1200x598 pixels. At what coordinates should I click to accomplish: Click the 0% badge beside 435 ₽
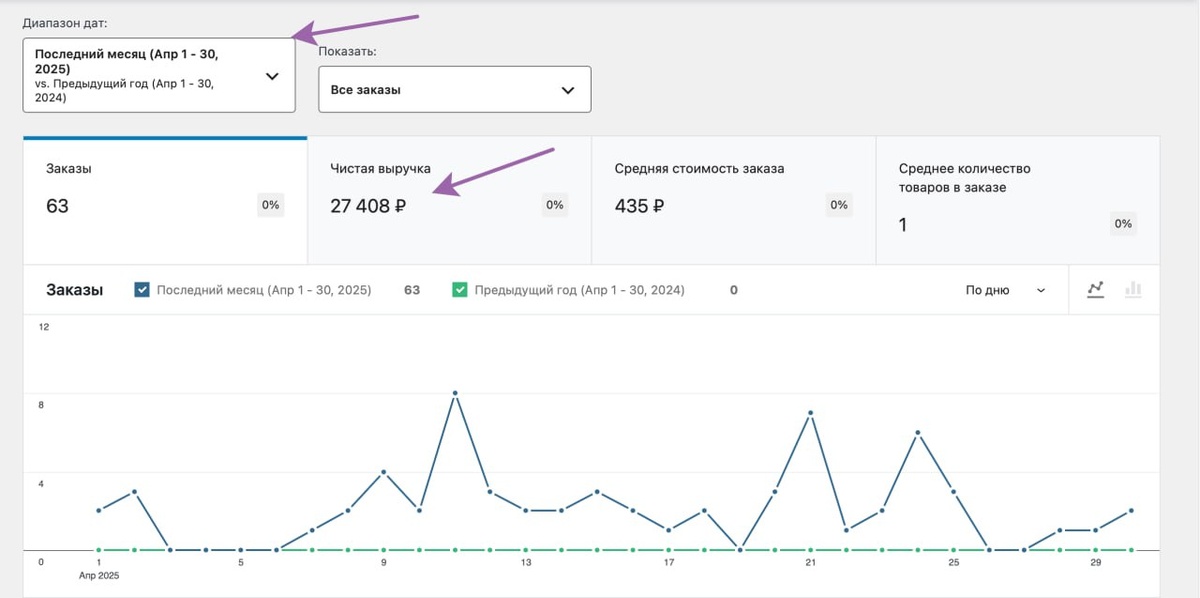pyautogui.click(x=839, y=205)
